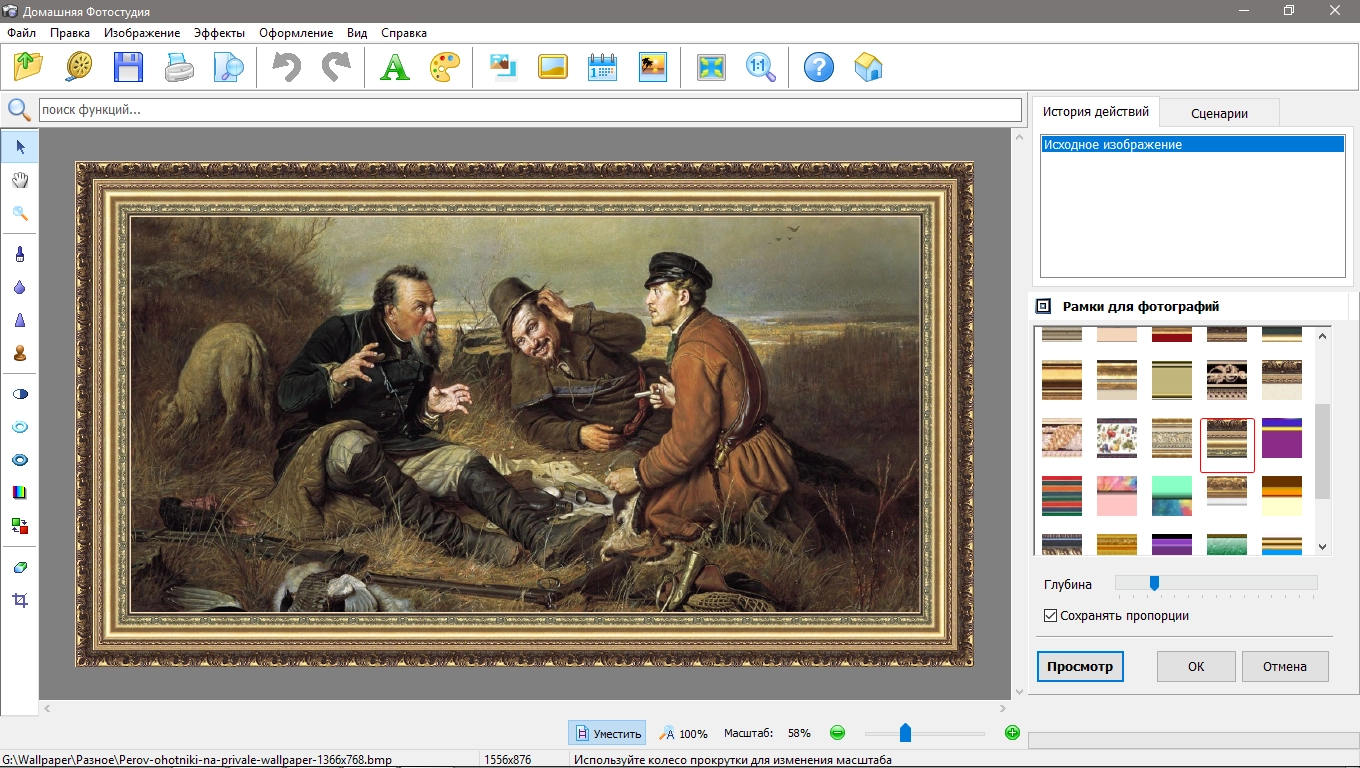Zoom in with green plus button
The image size is (1360, 768).
coord(1012,733)
